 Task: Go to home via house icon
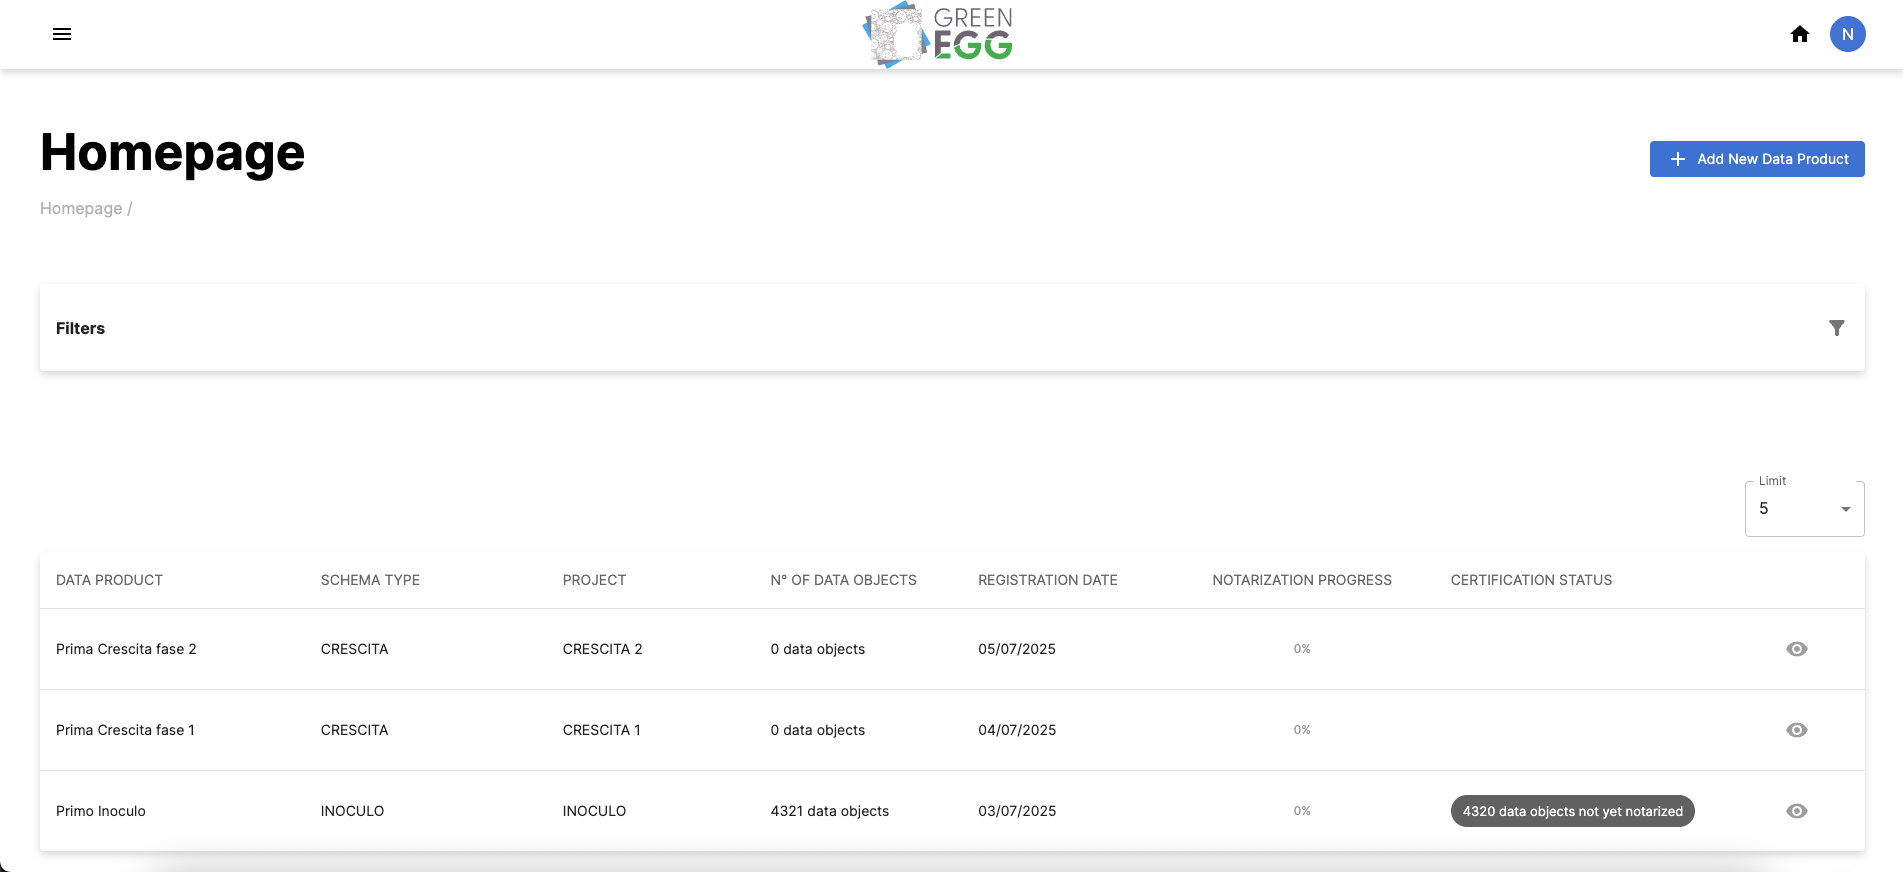[x=1800, y=34]
